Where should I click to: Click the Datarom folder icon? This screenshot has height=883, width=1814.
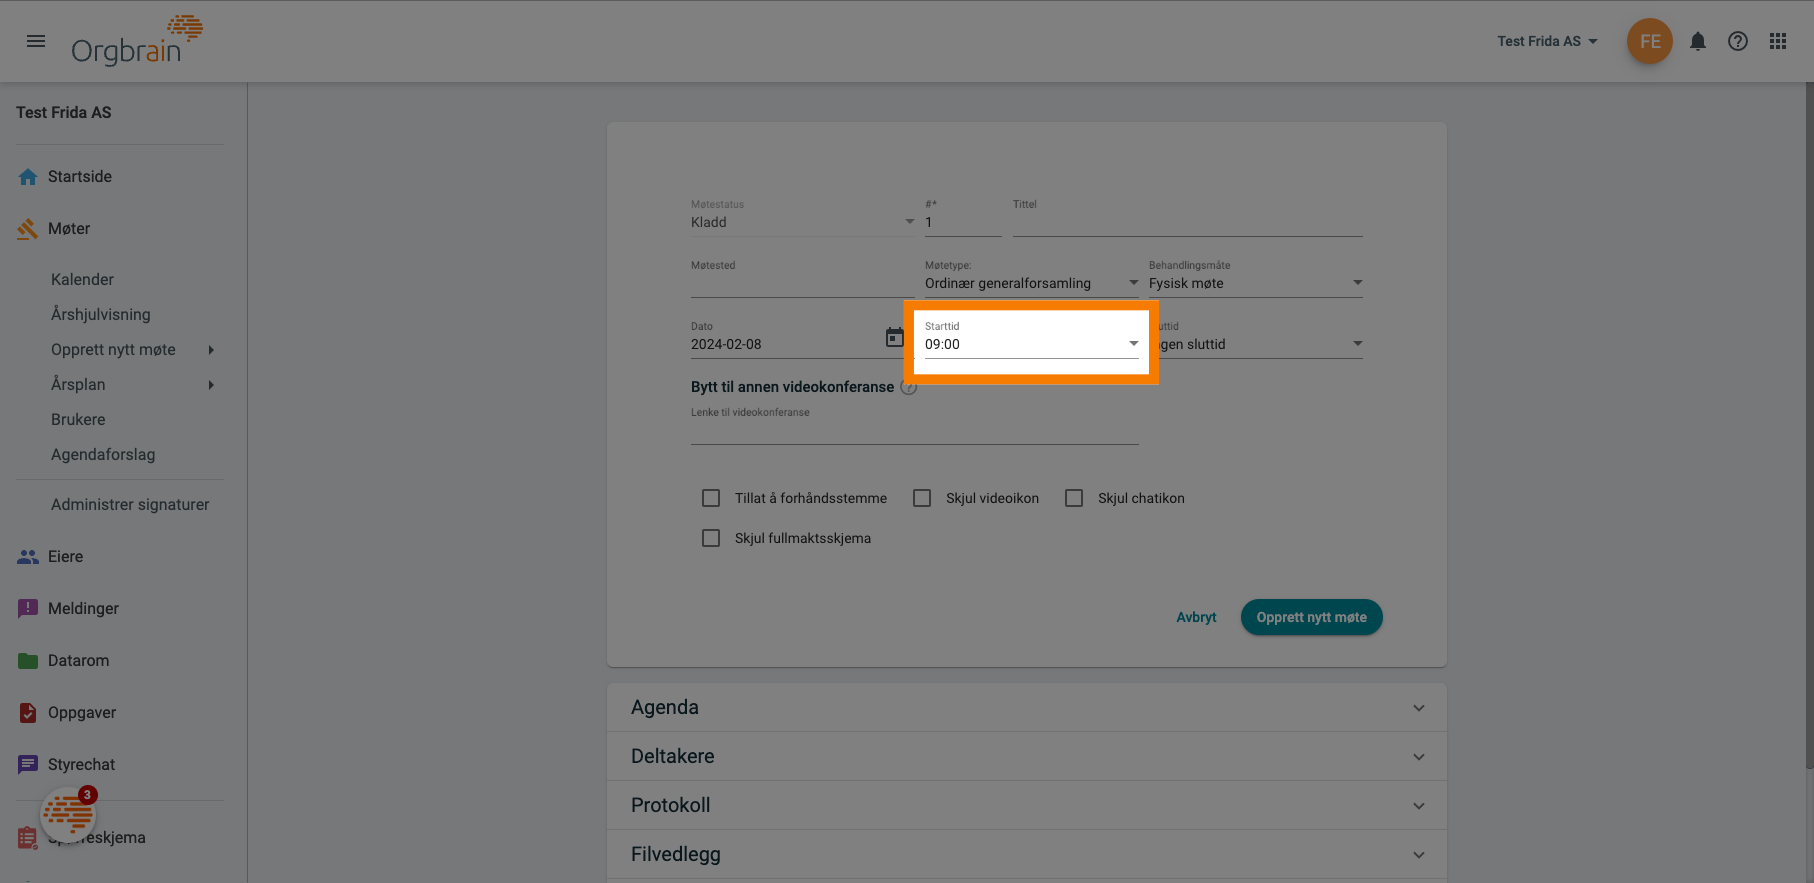(28, 661)
